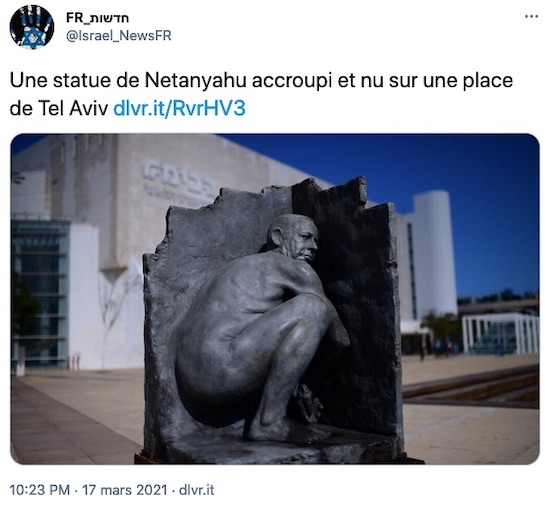Click the glass facade on photo's left
Image resolution: width=550 pixels, height=508 pixels.
pyautogui.click(x=40, y=293)
